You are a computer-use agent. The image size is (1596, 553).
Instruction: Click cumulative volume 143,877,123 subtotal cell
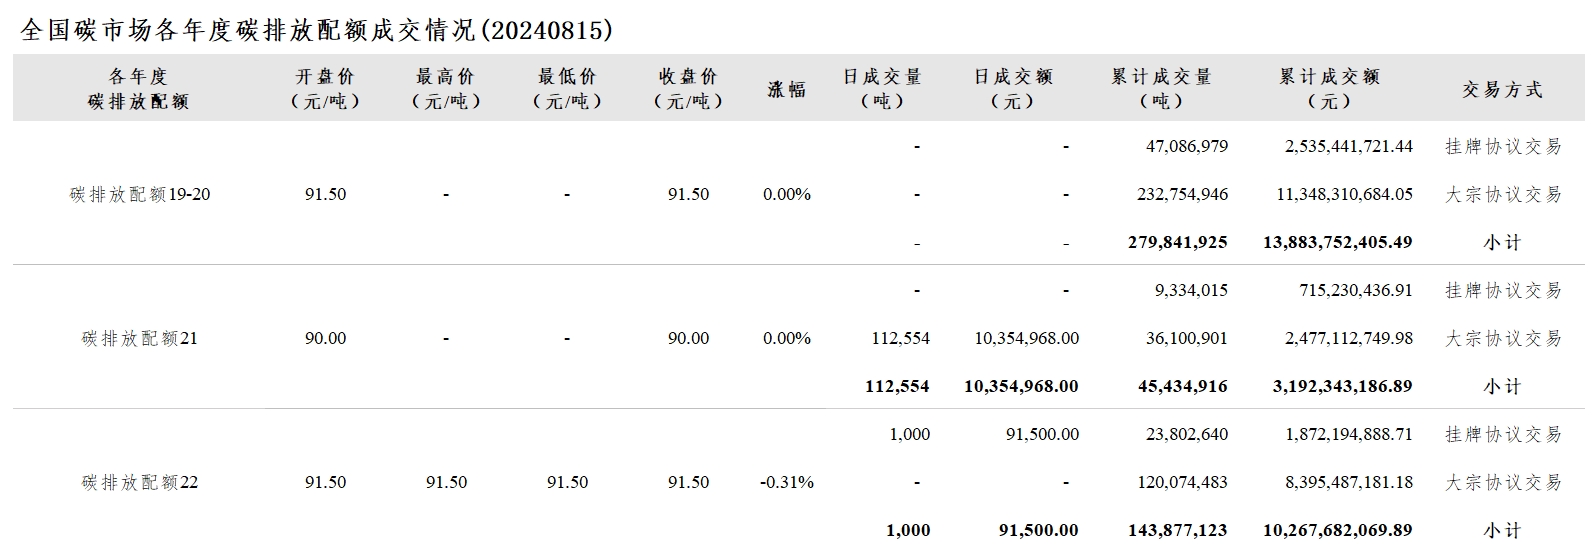tap(1178, 530)
